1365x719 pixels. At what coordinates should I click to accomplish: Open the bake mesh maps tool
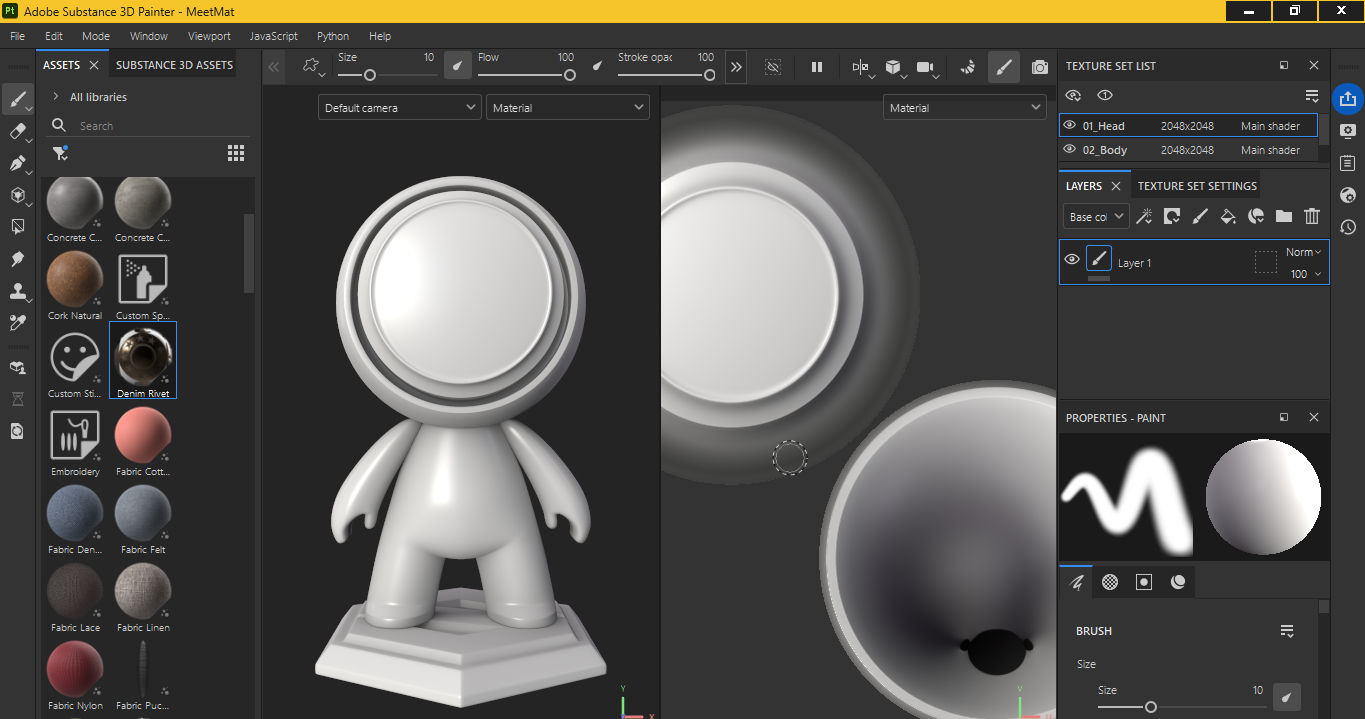17,367
